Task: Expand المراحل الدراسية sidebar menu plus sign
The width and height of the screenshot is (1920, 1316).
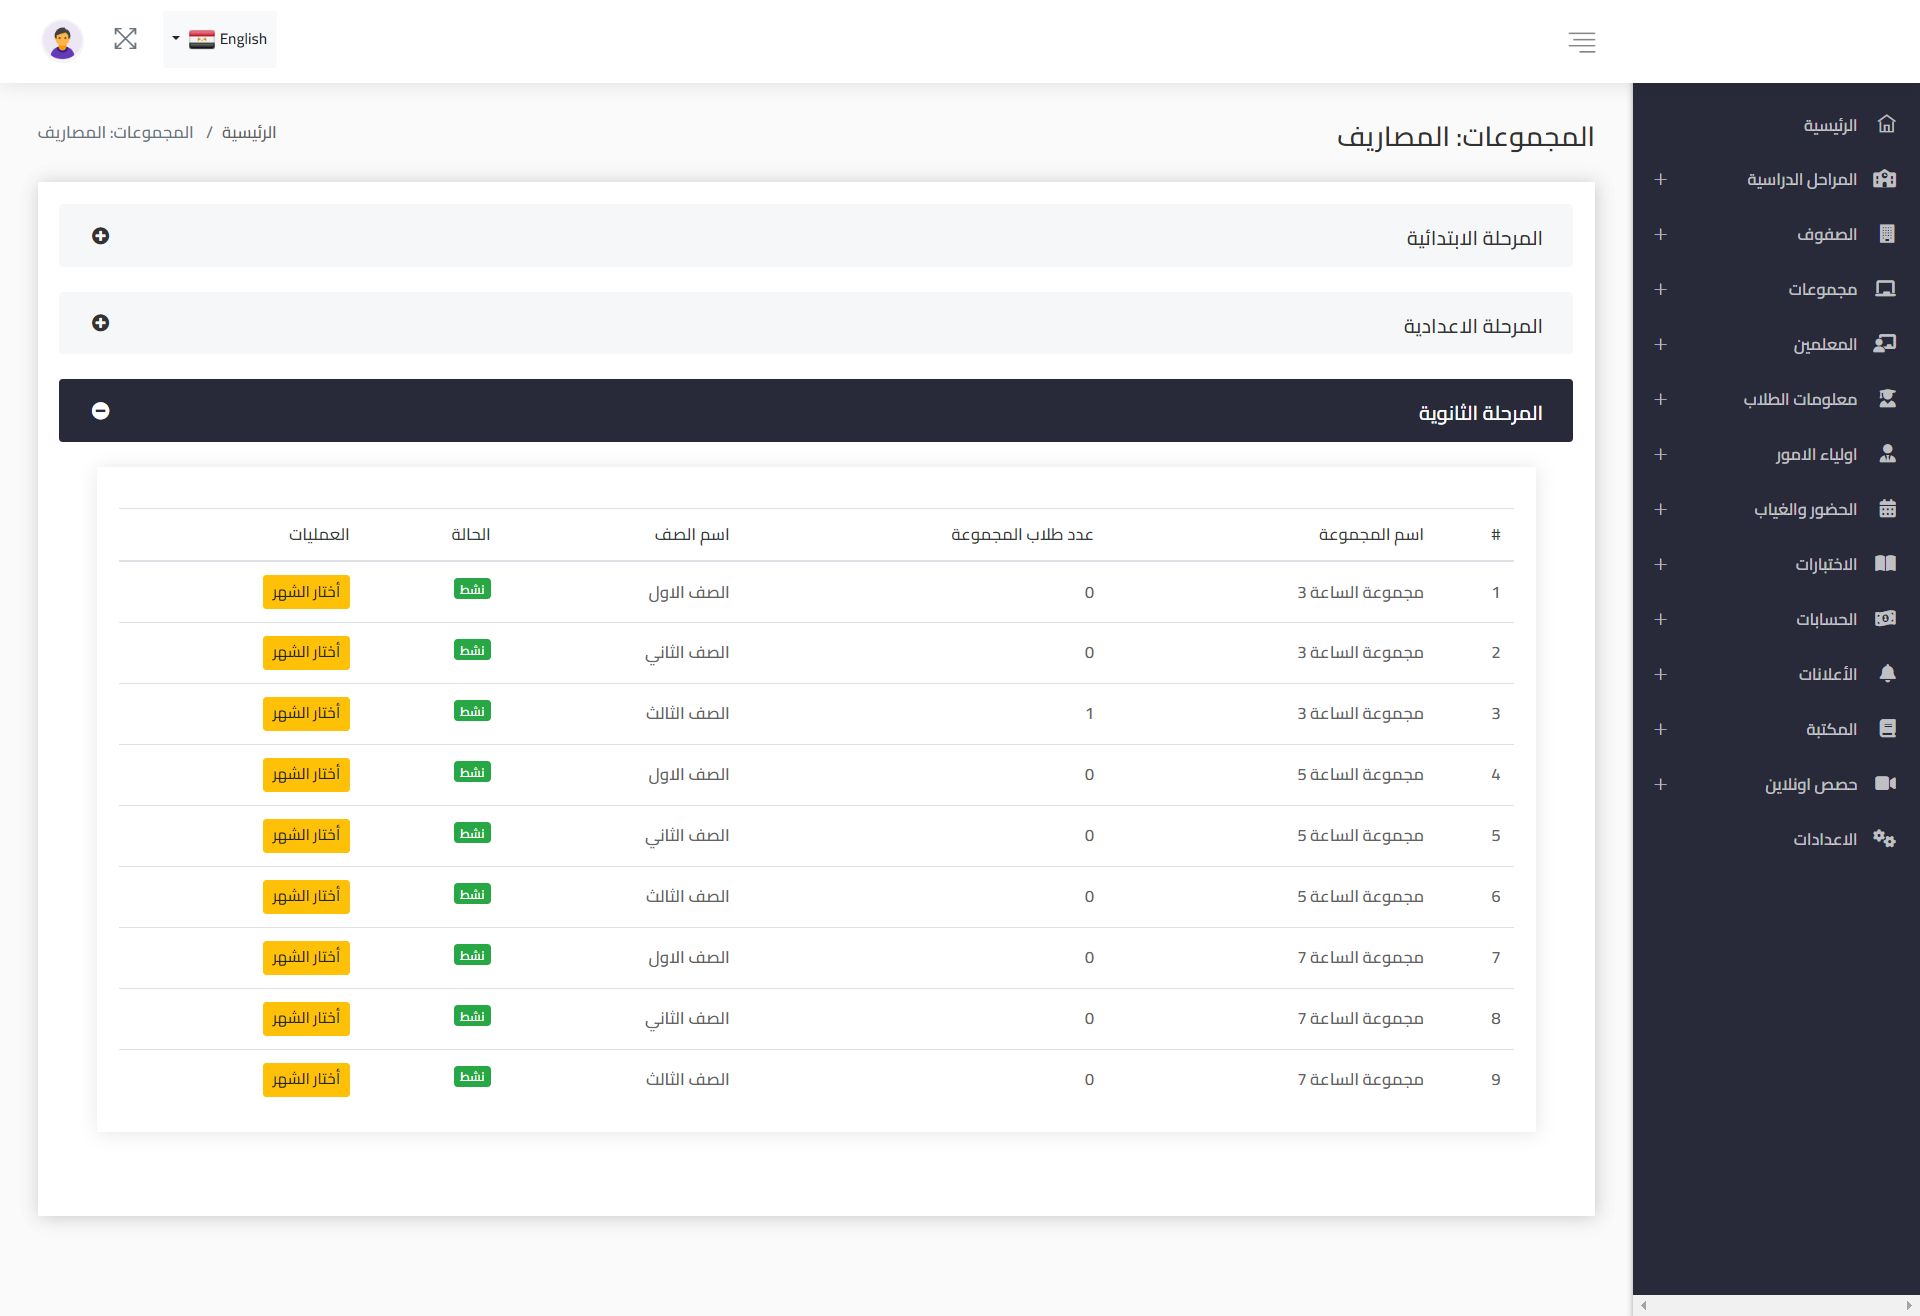Action: 1660,179
